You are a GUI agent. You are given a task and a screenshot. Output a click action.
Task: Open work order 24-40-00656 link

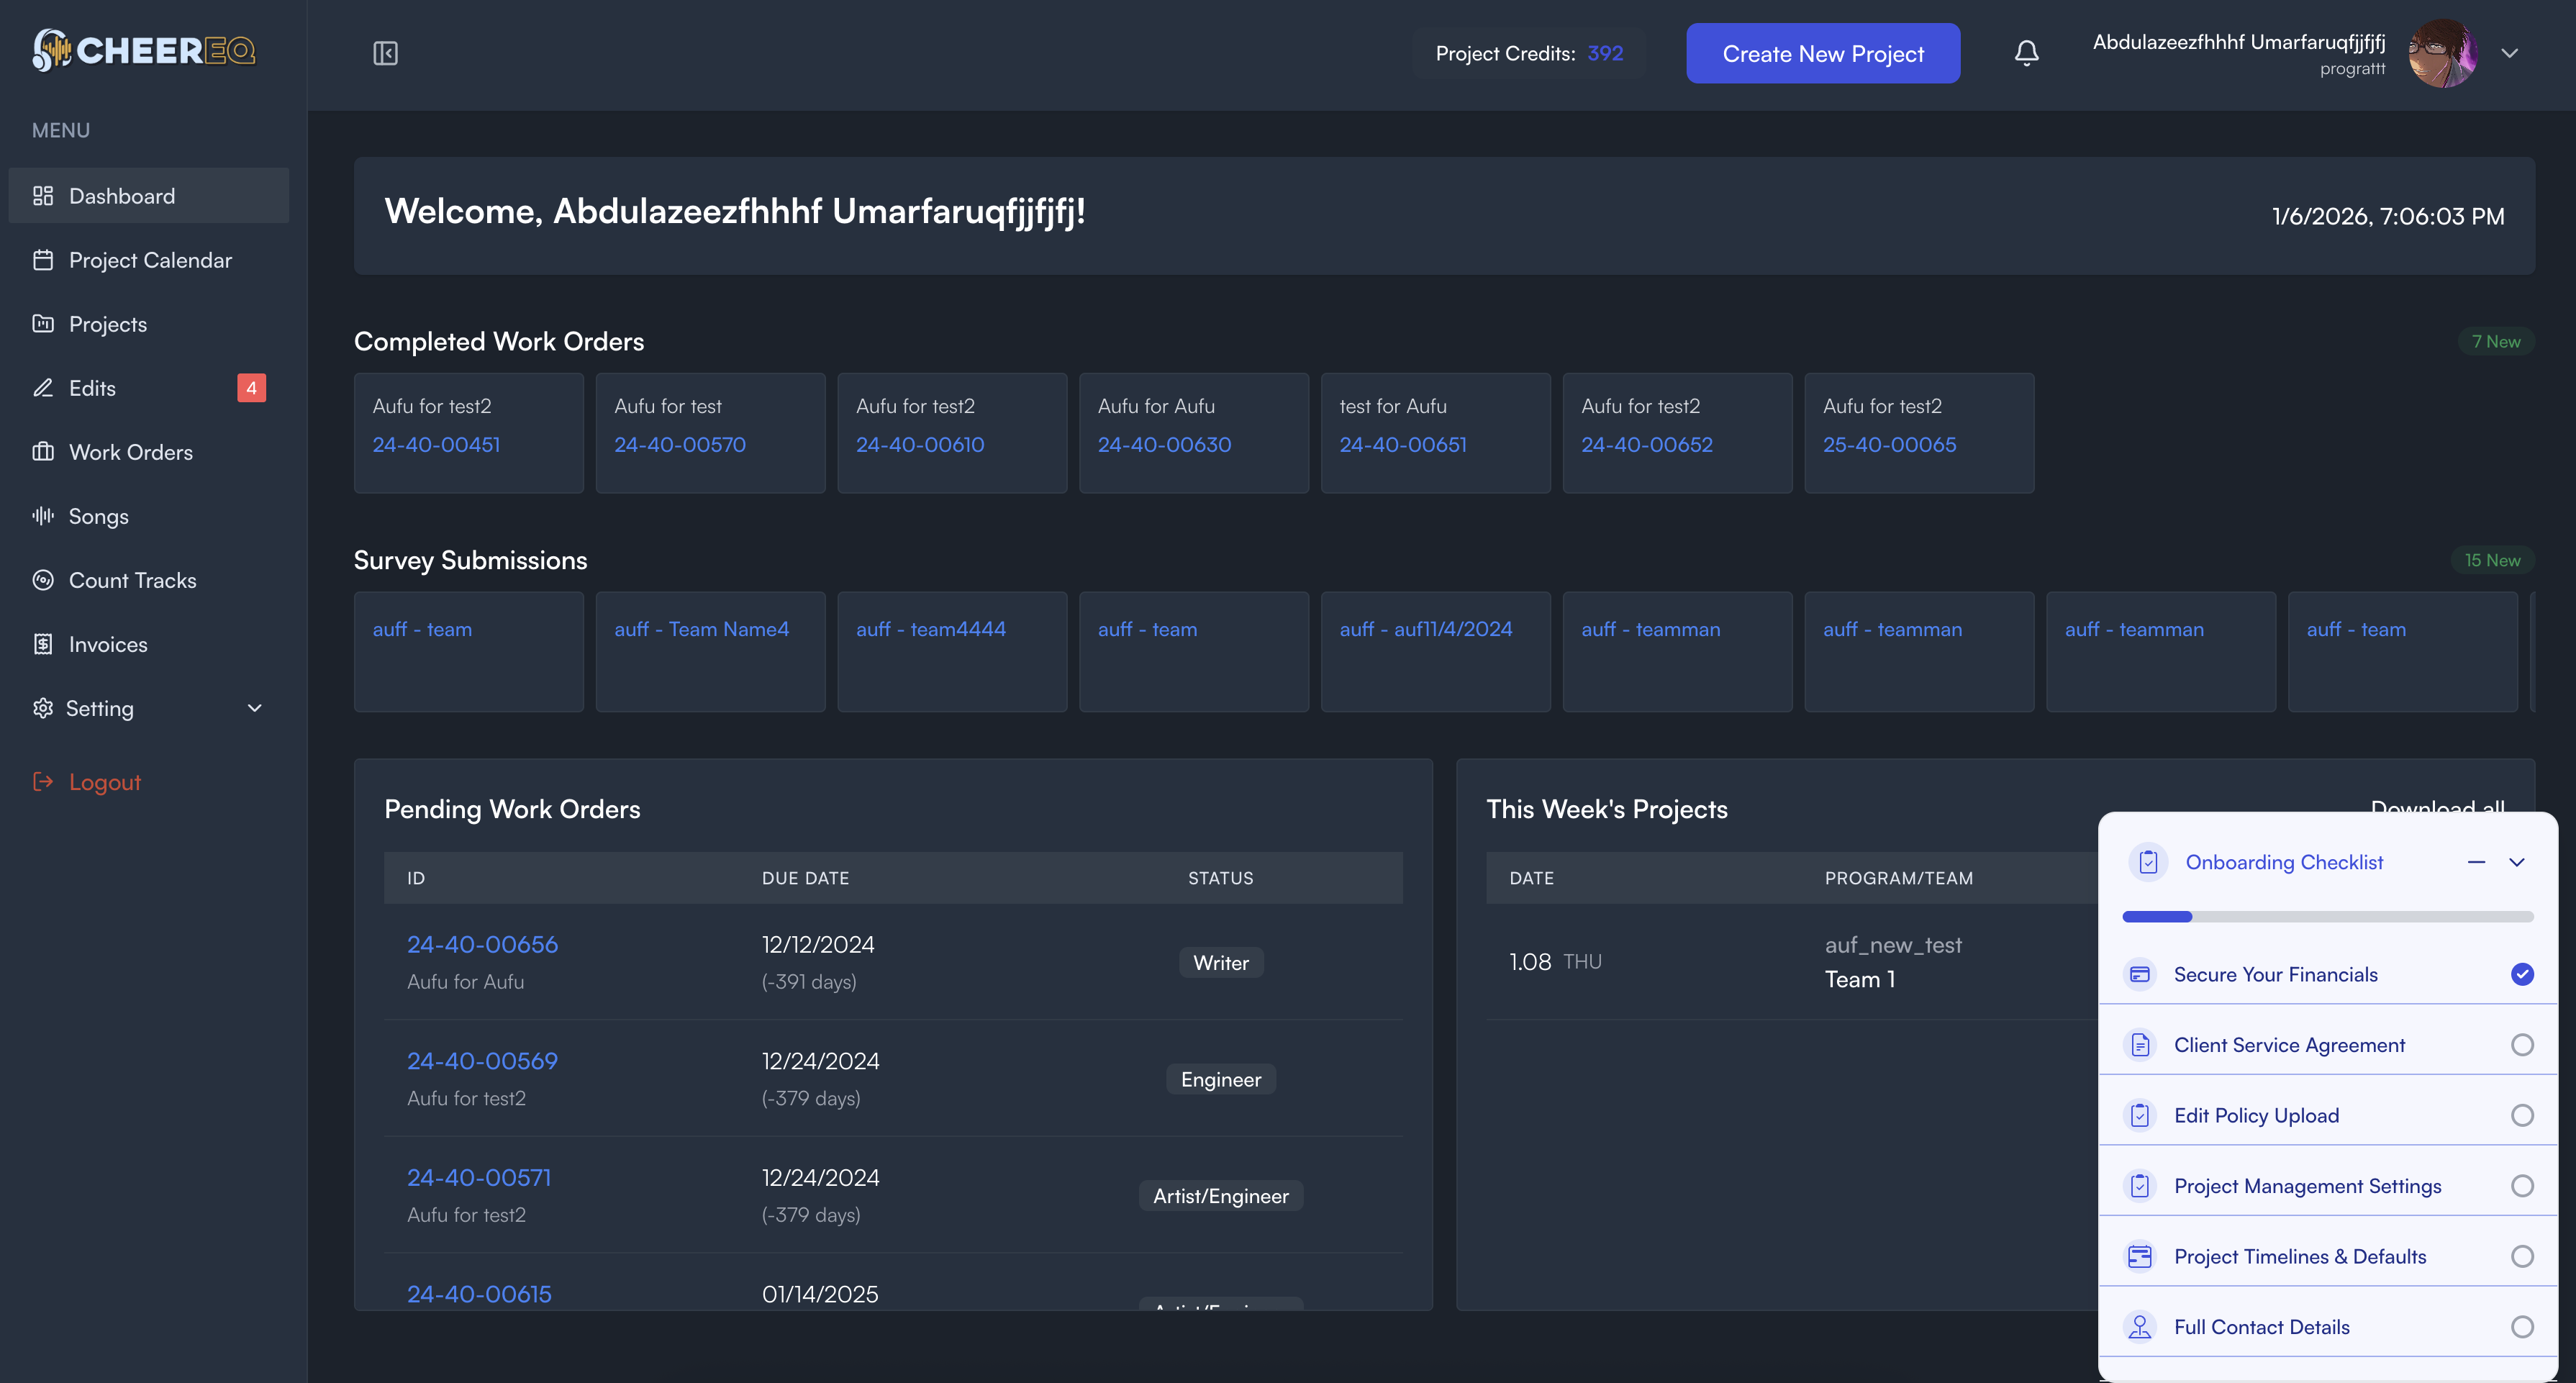(482, 944)
